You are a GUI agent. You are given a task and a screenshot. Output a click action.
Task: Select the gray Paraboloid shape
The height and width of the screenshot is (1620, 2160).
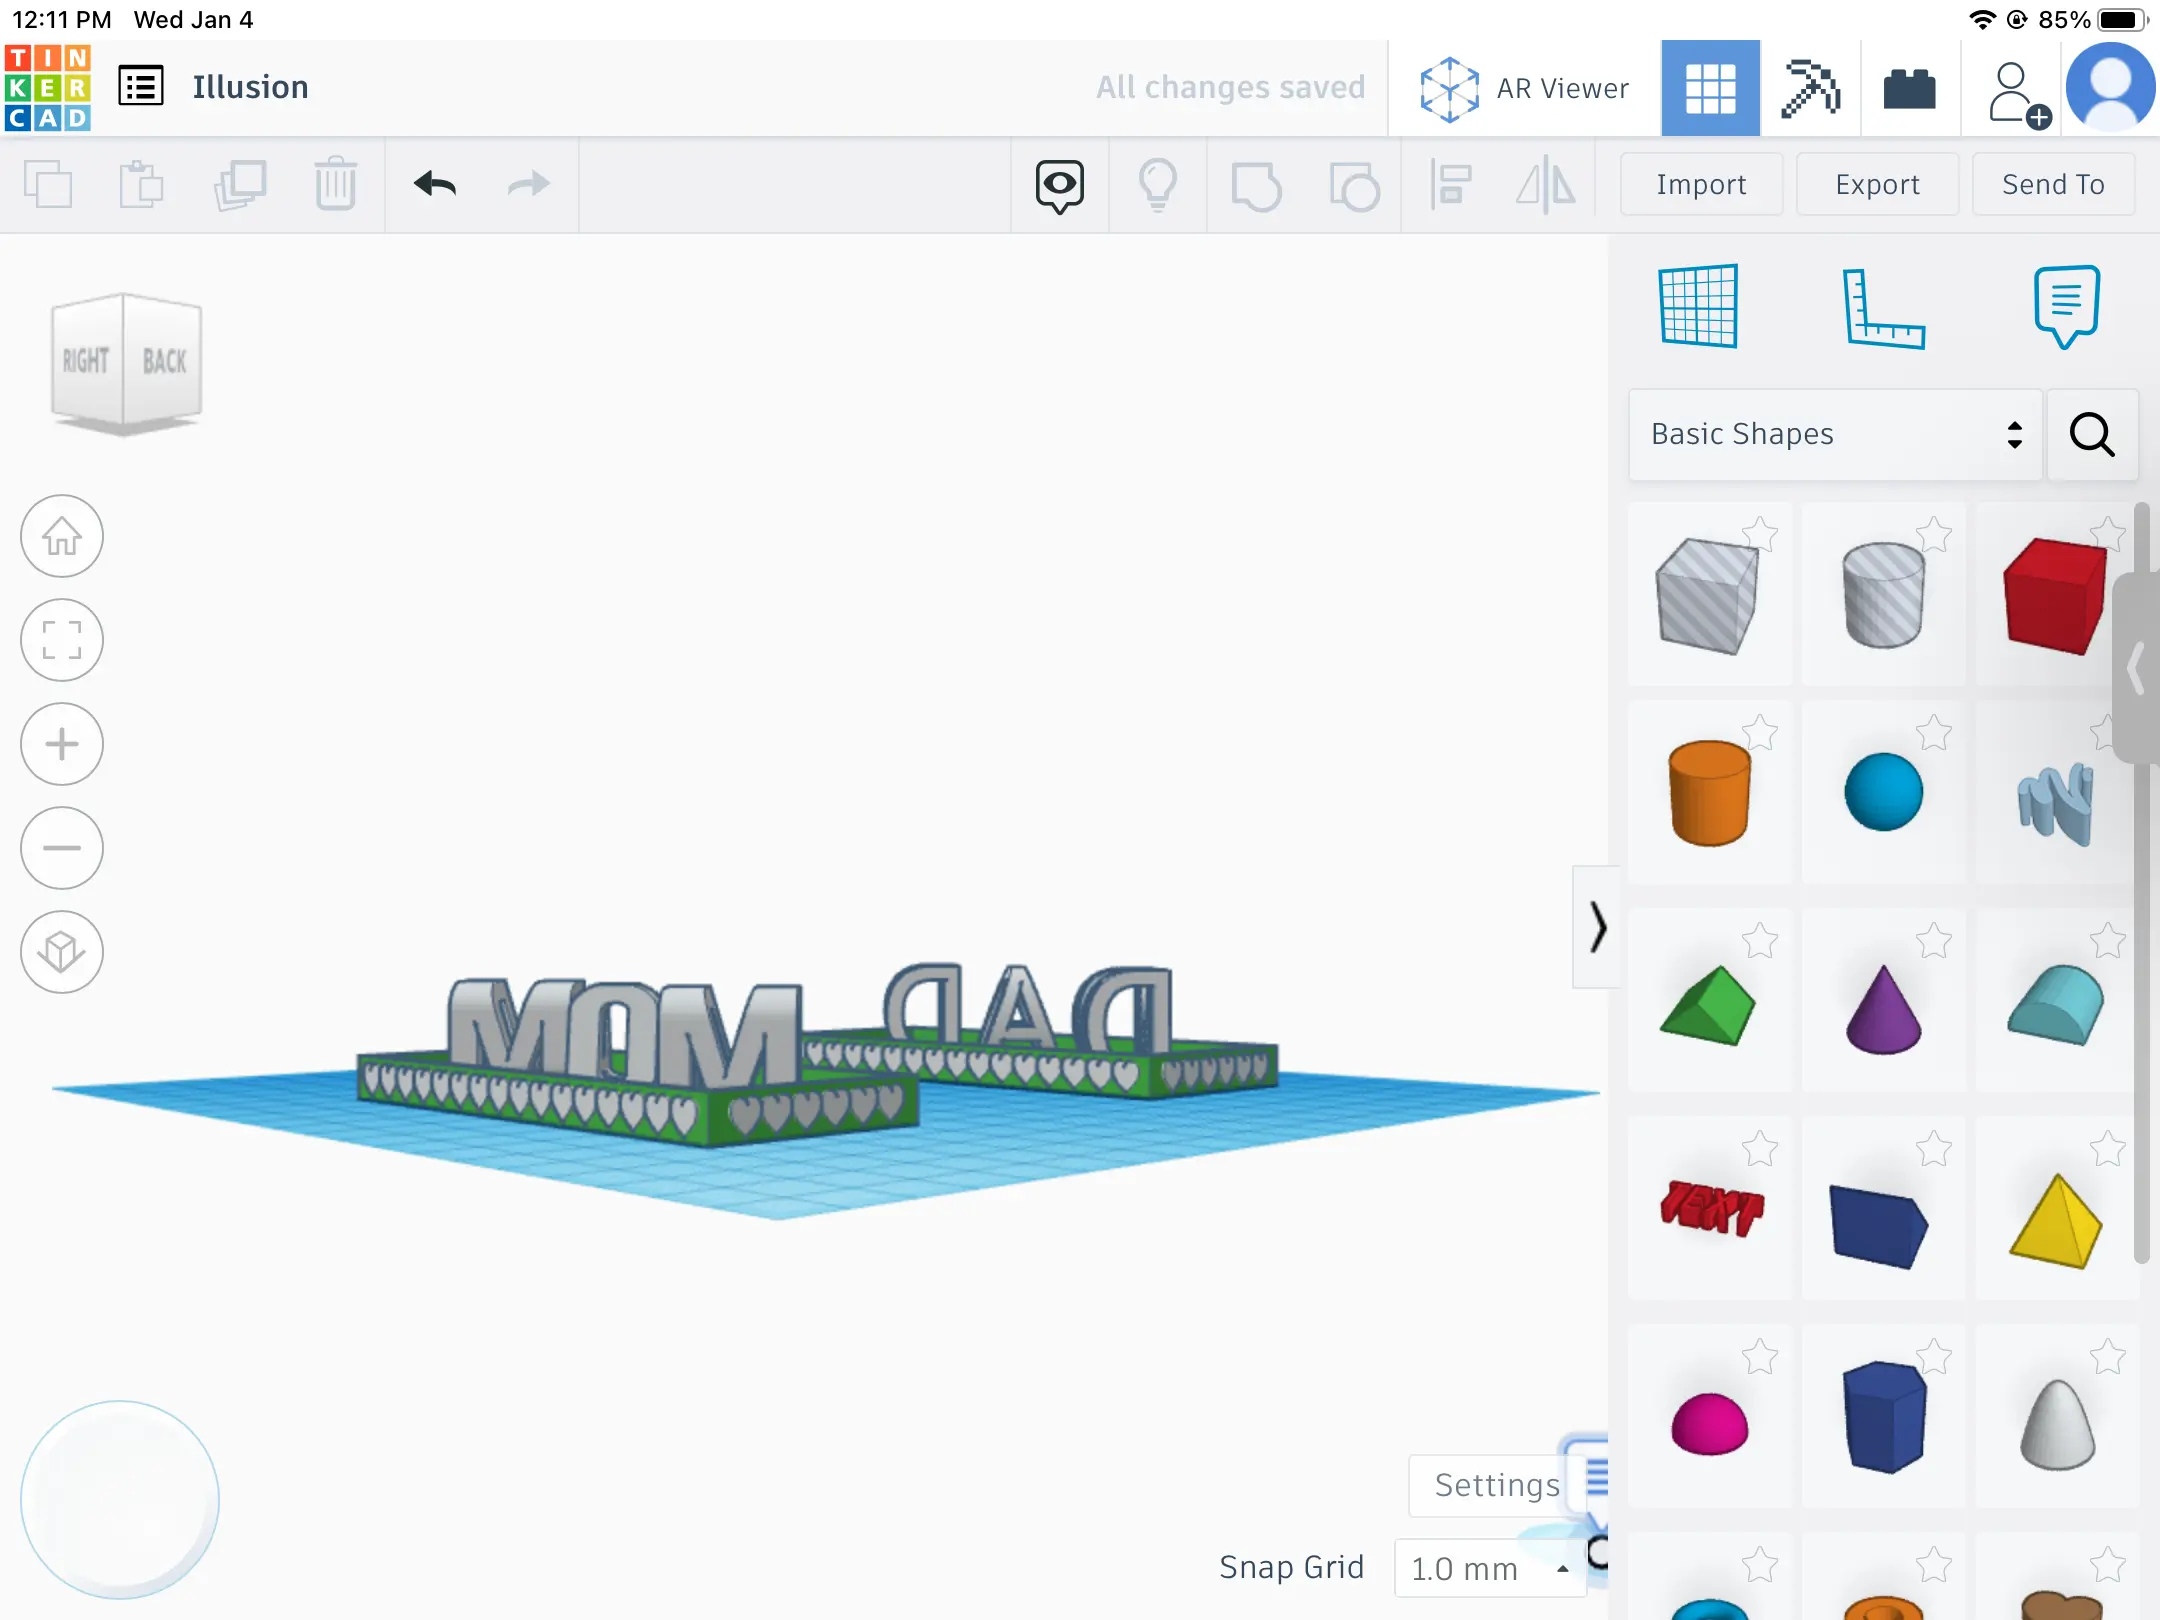(2058, 1424)
